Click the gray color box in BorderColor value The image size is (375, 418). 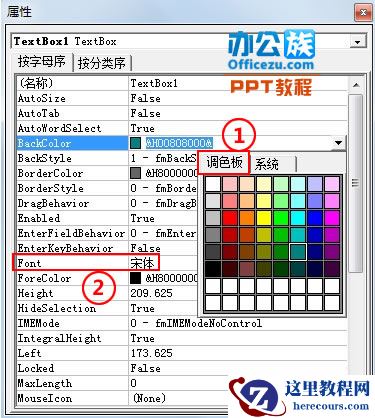(x=135, y=173)
